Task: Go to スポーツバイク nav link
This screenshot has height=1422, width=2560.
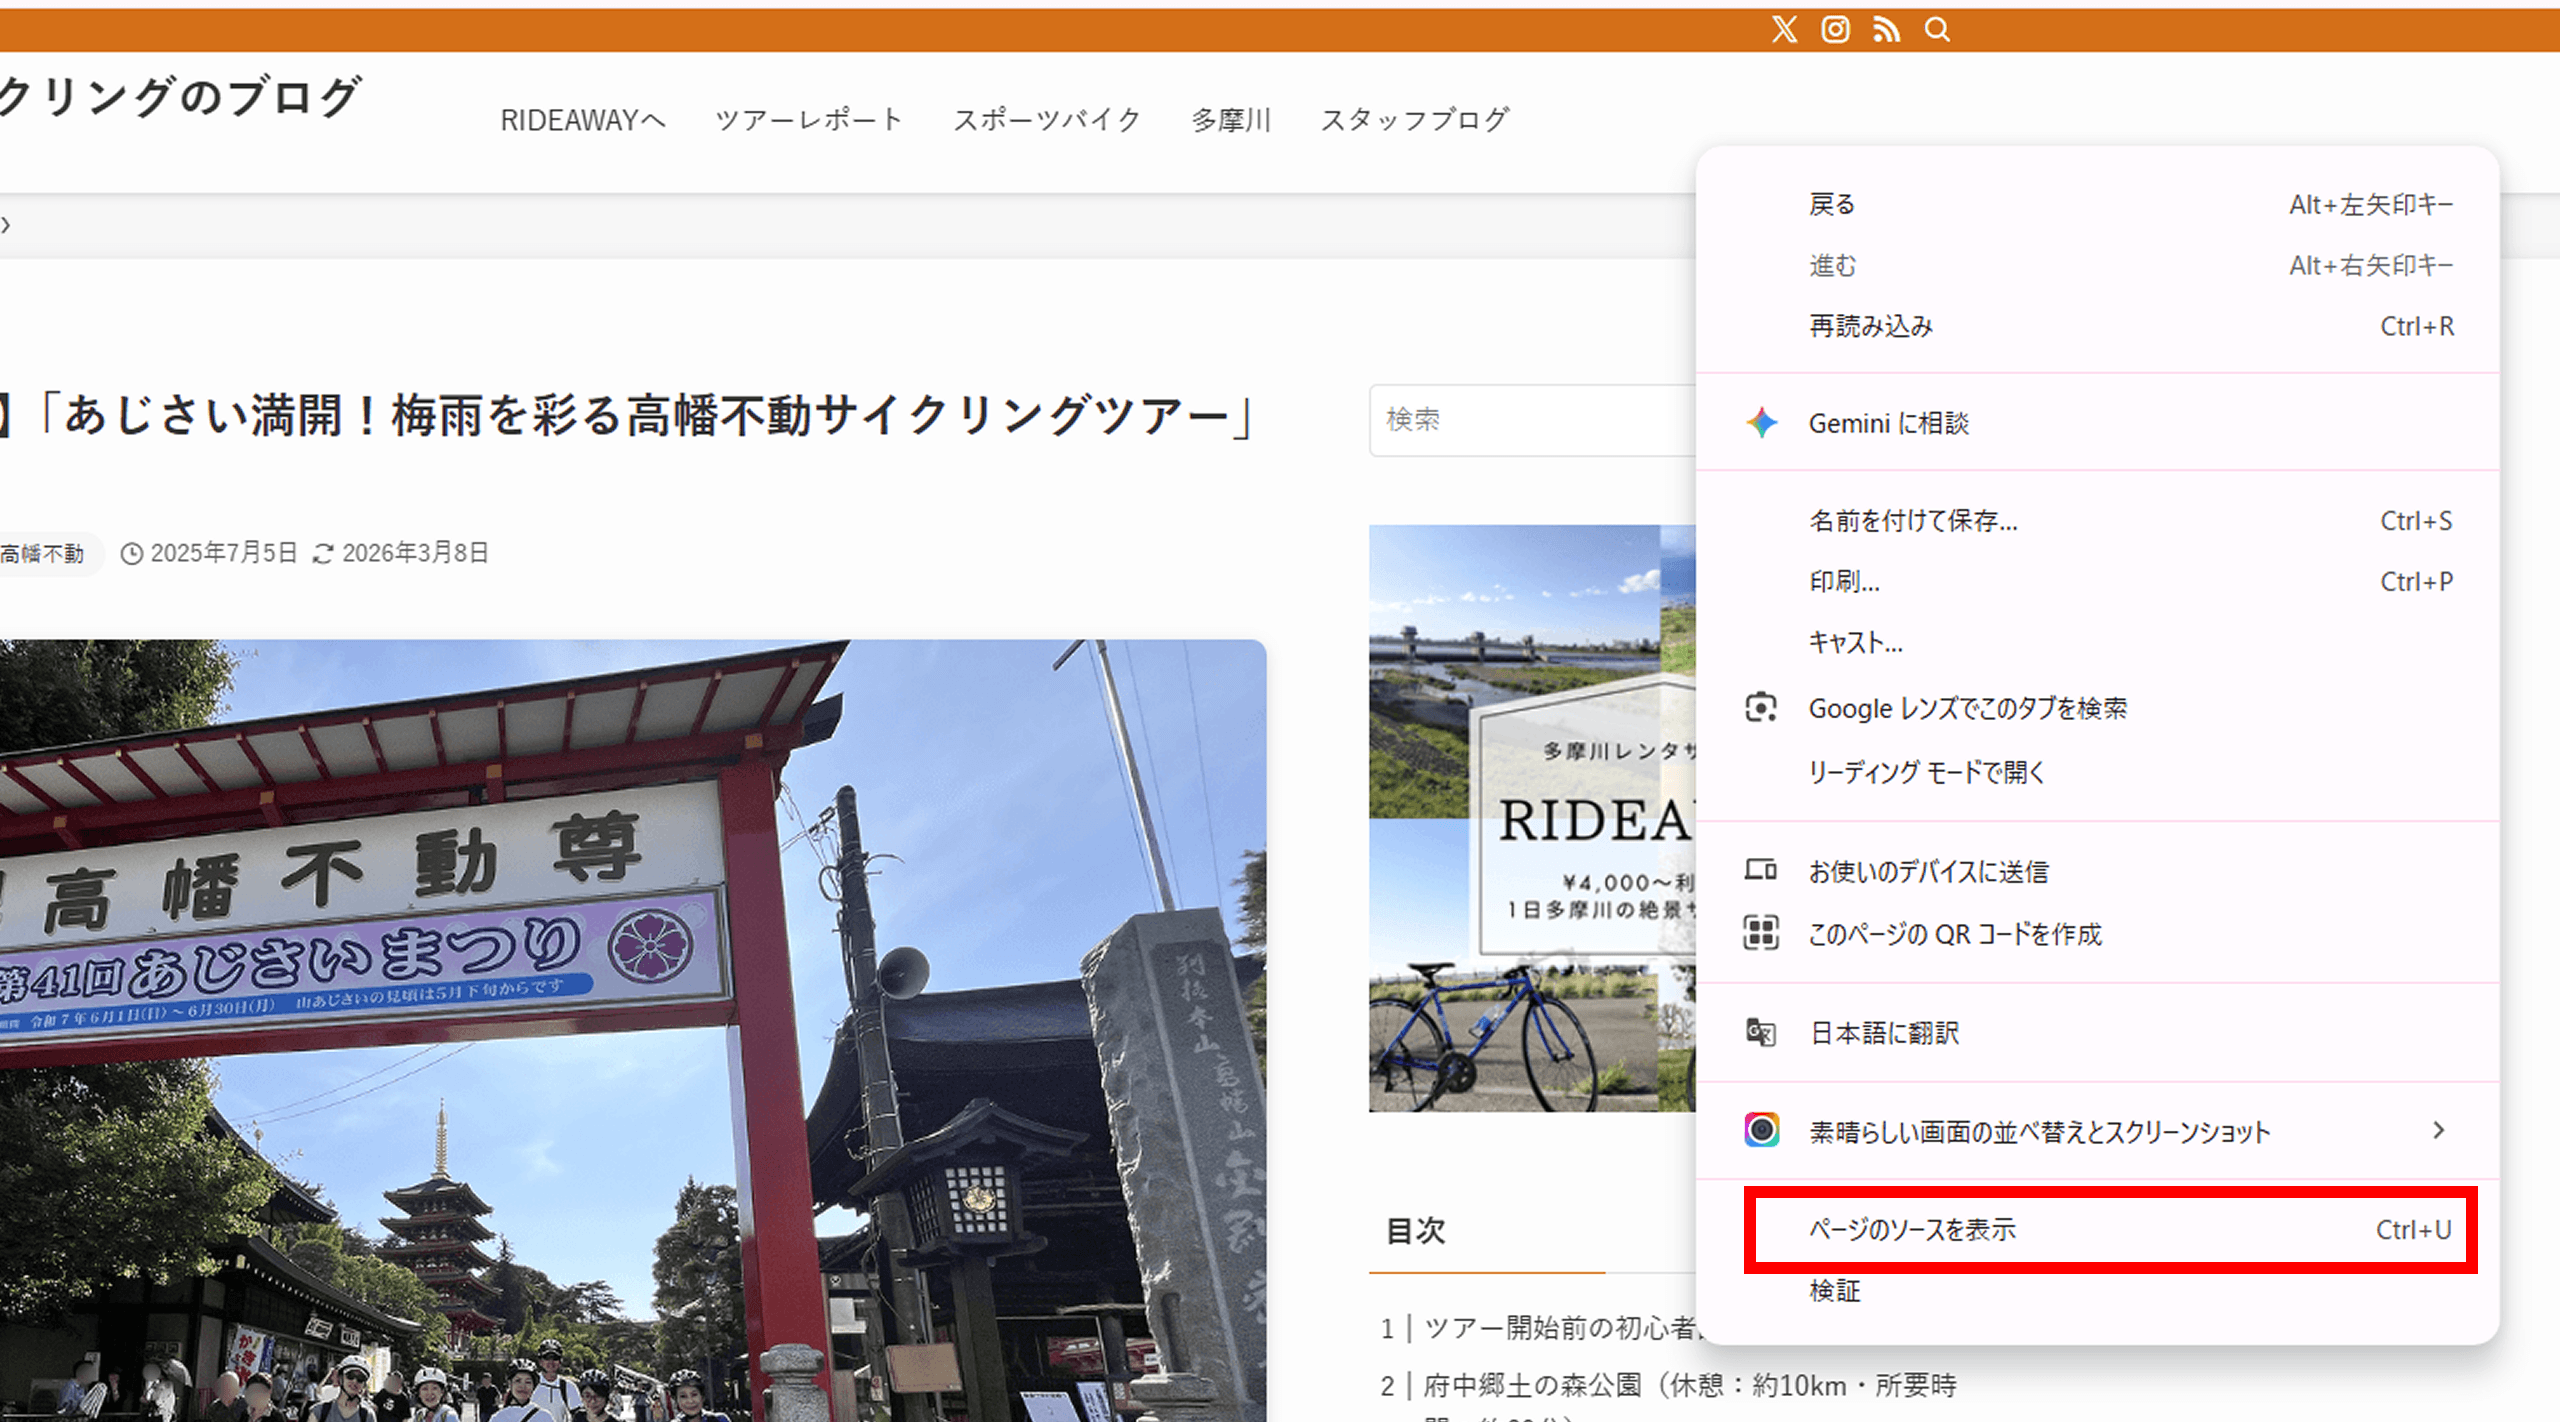Action: pos(1046,120)
